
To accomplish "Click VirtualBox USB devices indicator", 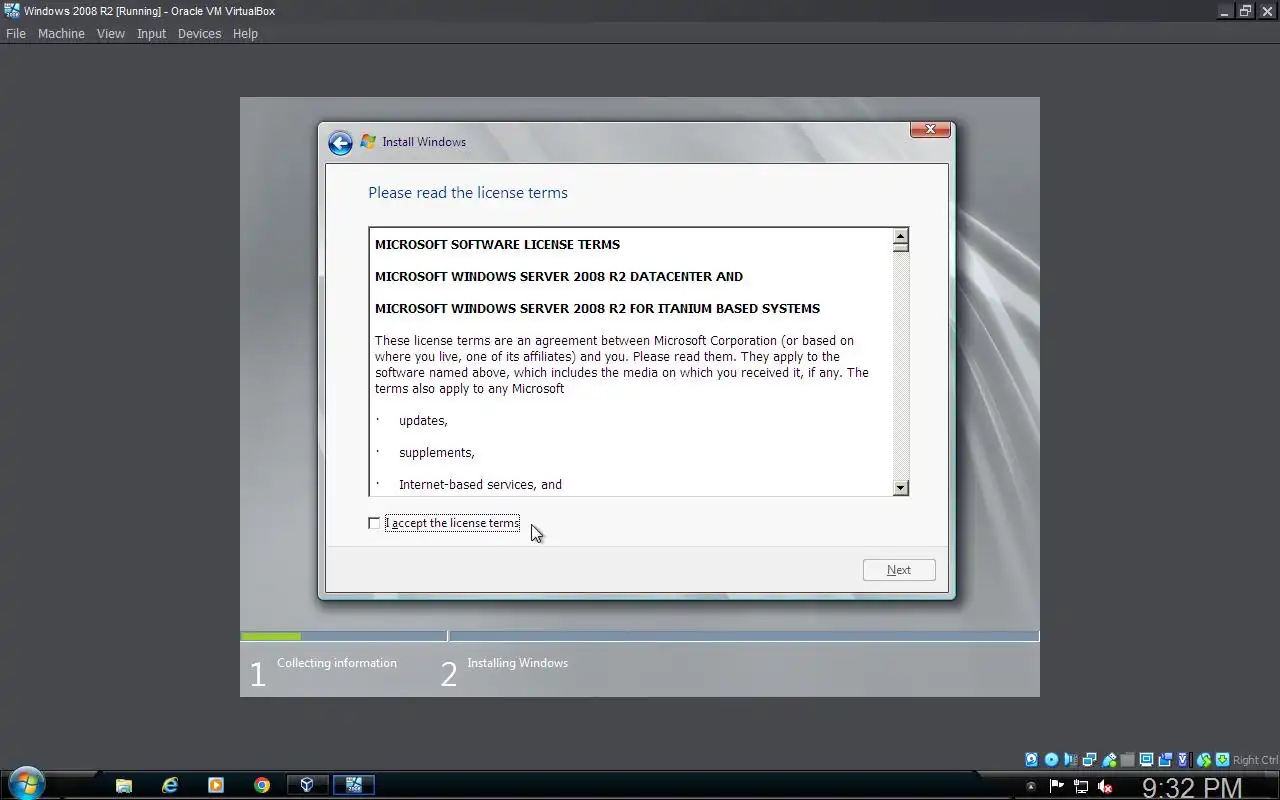I will pyautogui.click(x=1109, y=760).
